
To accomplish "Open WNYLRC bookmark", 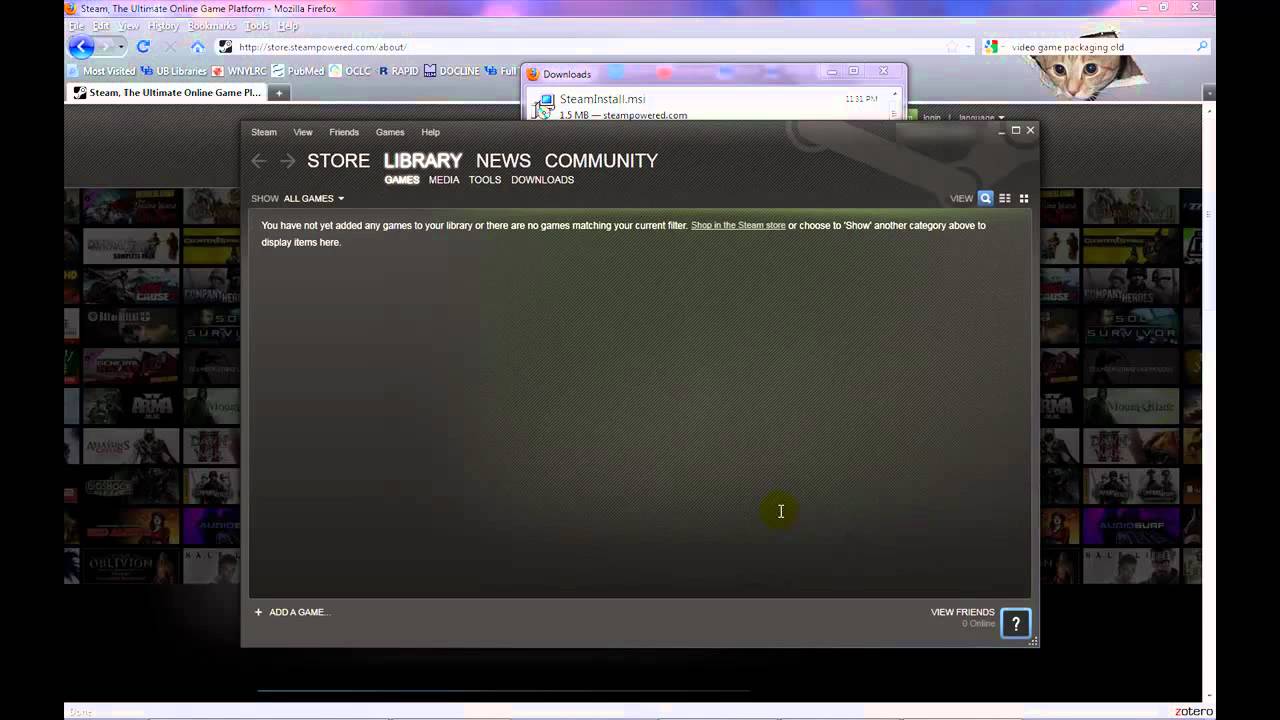I will (x=240, y=71).
